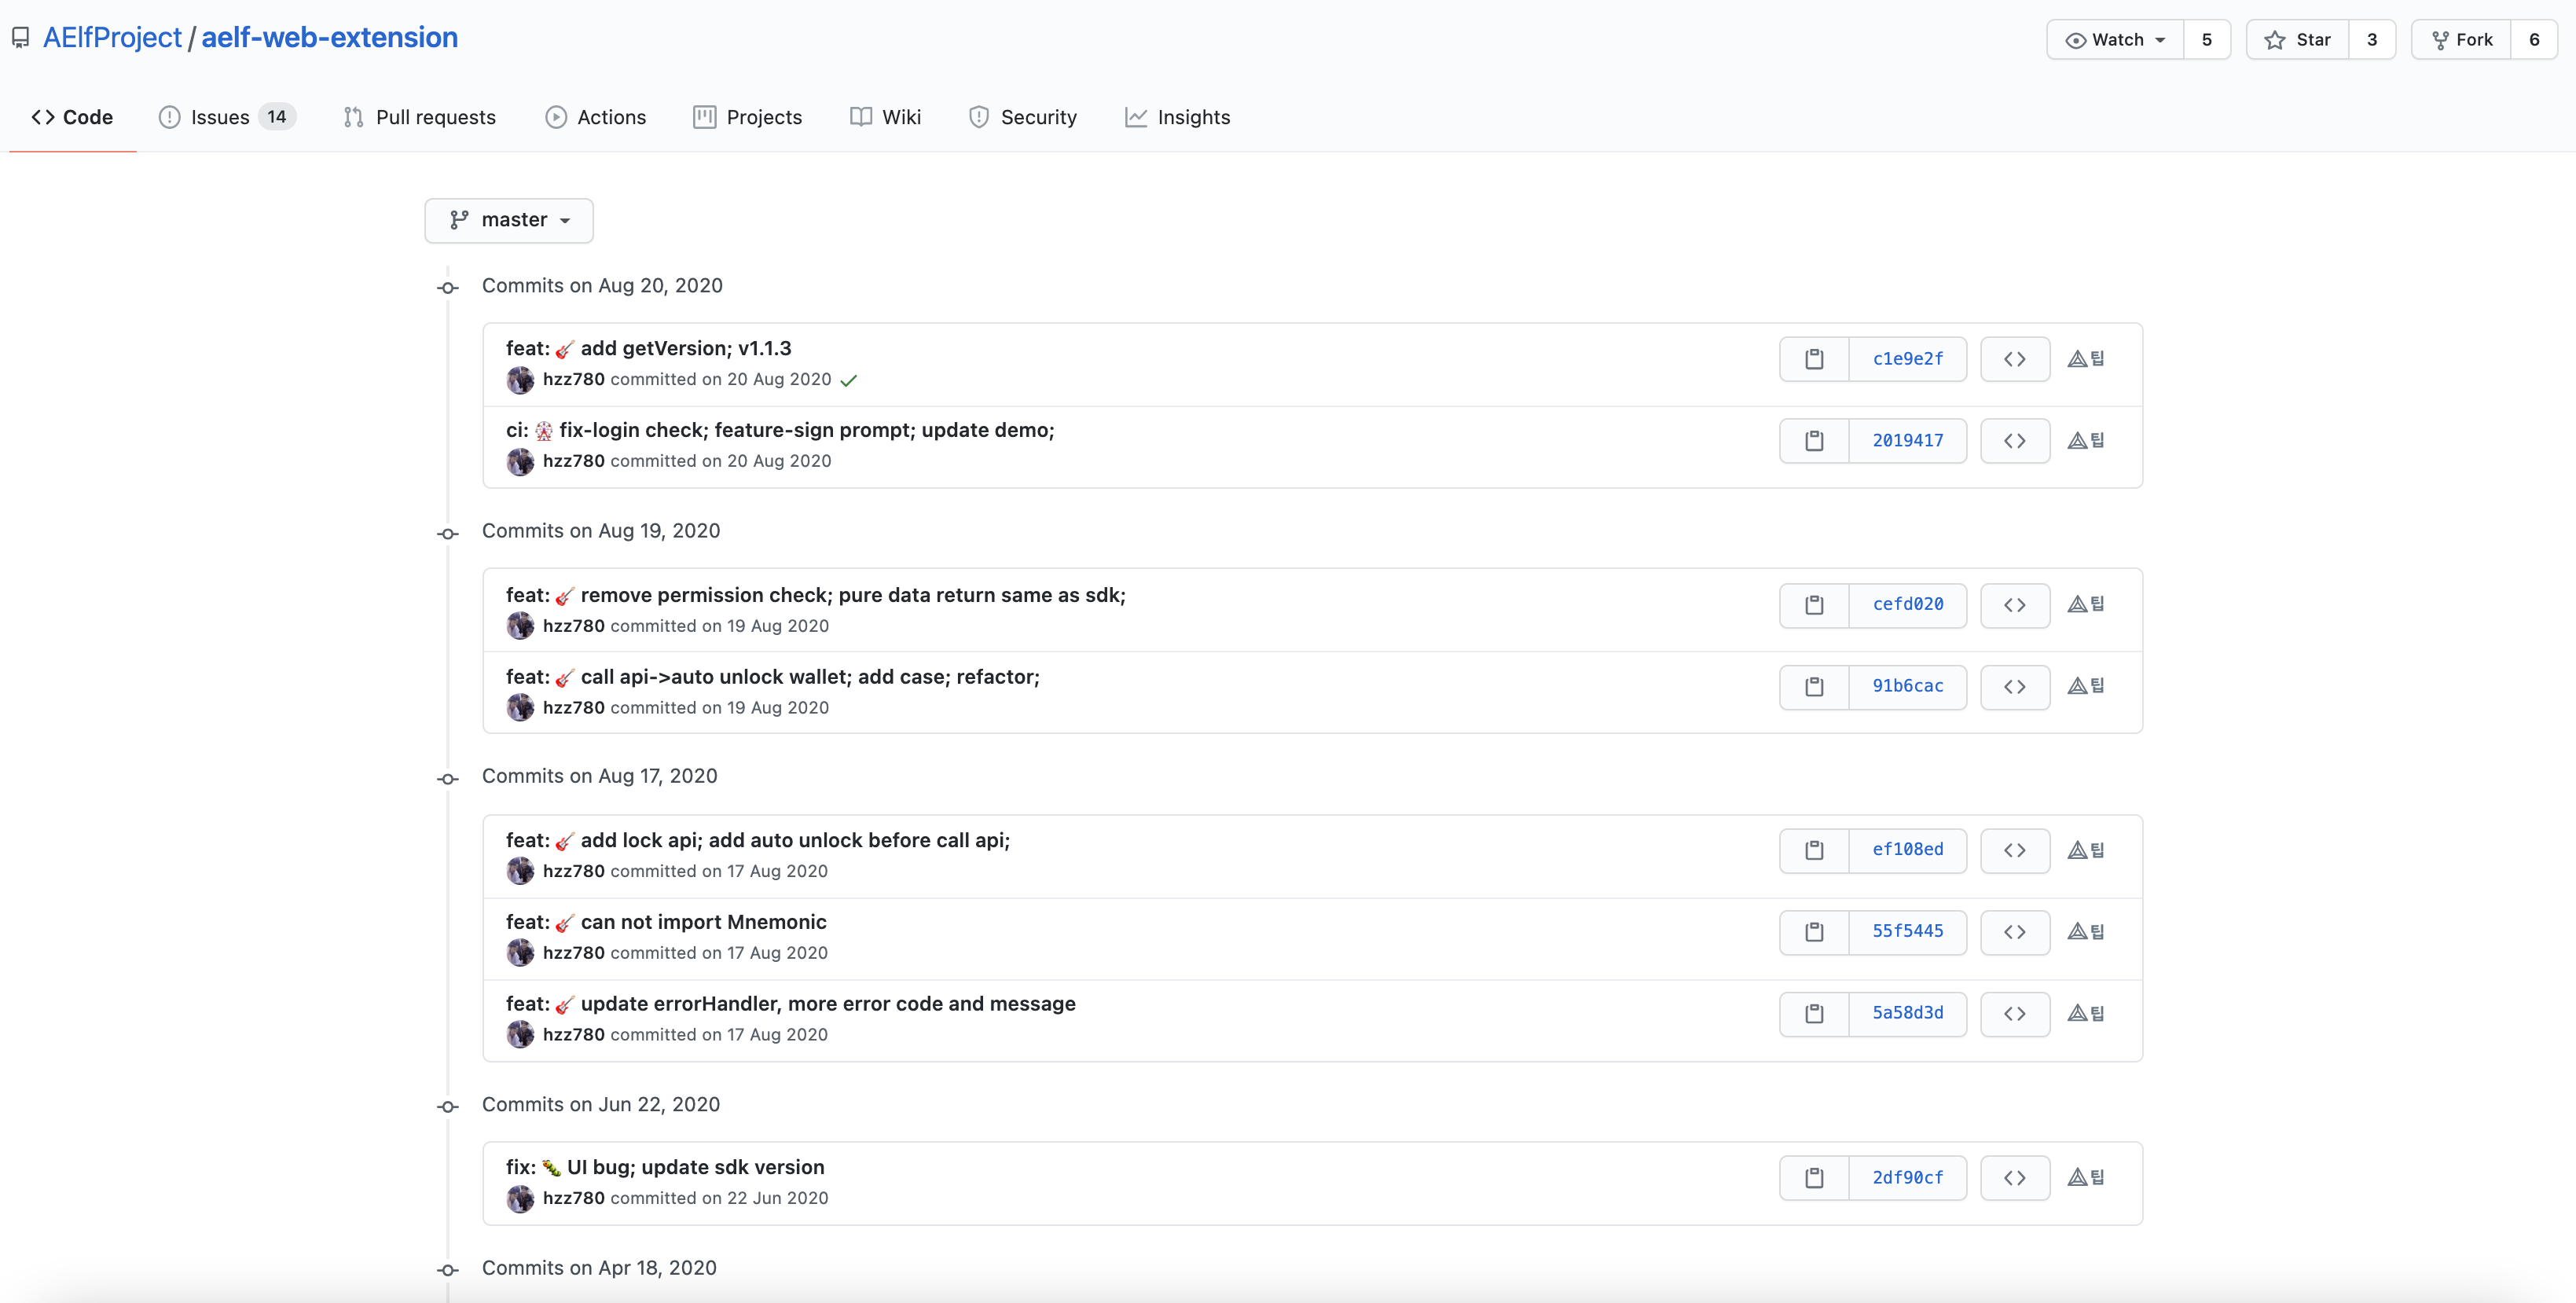Switch to the Code tab
The height and width of the screenshot is (1303, 2576).
pos(72,117)
